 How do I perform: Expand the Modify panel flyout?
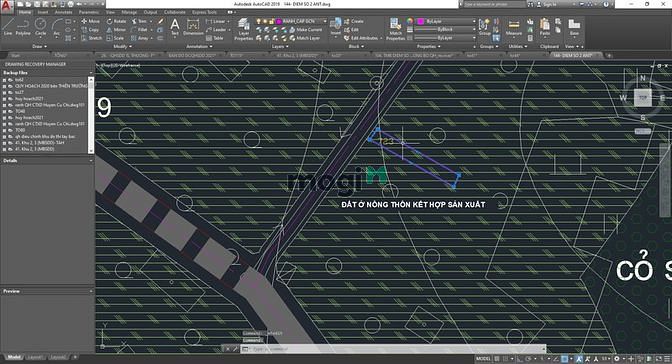[x=123, y=46]
